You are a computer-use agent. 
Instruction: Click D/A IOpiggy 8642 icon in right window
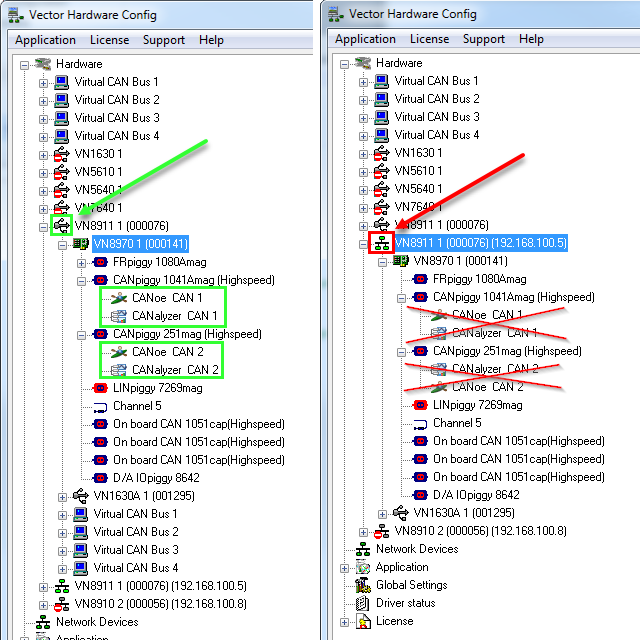(420, 495)
